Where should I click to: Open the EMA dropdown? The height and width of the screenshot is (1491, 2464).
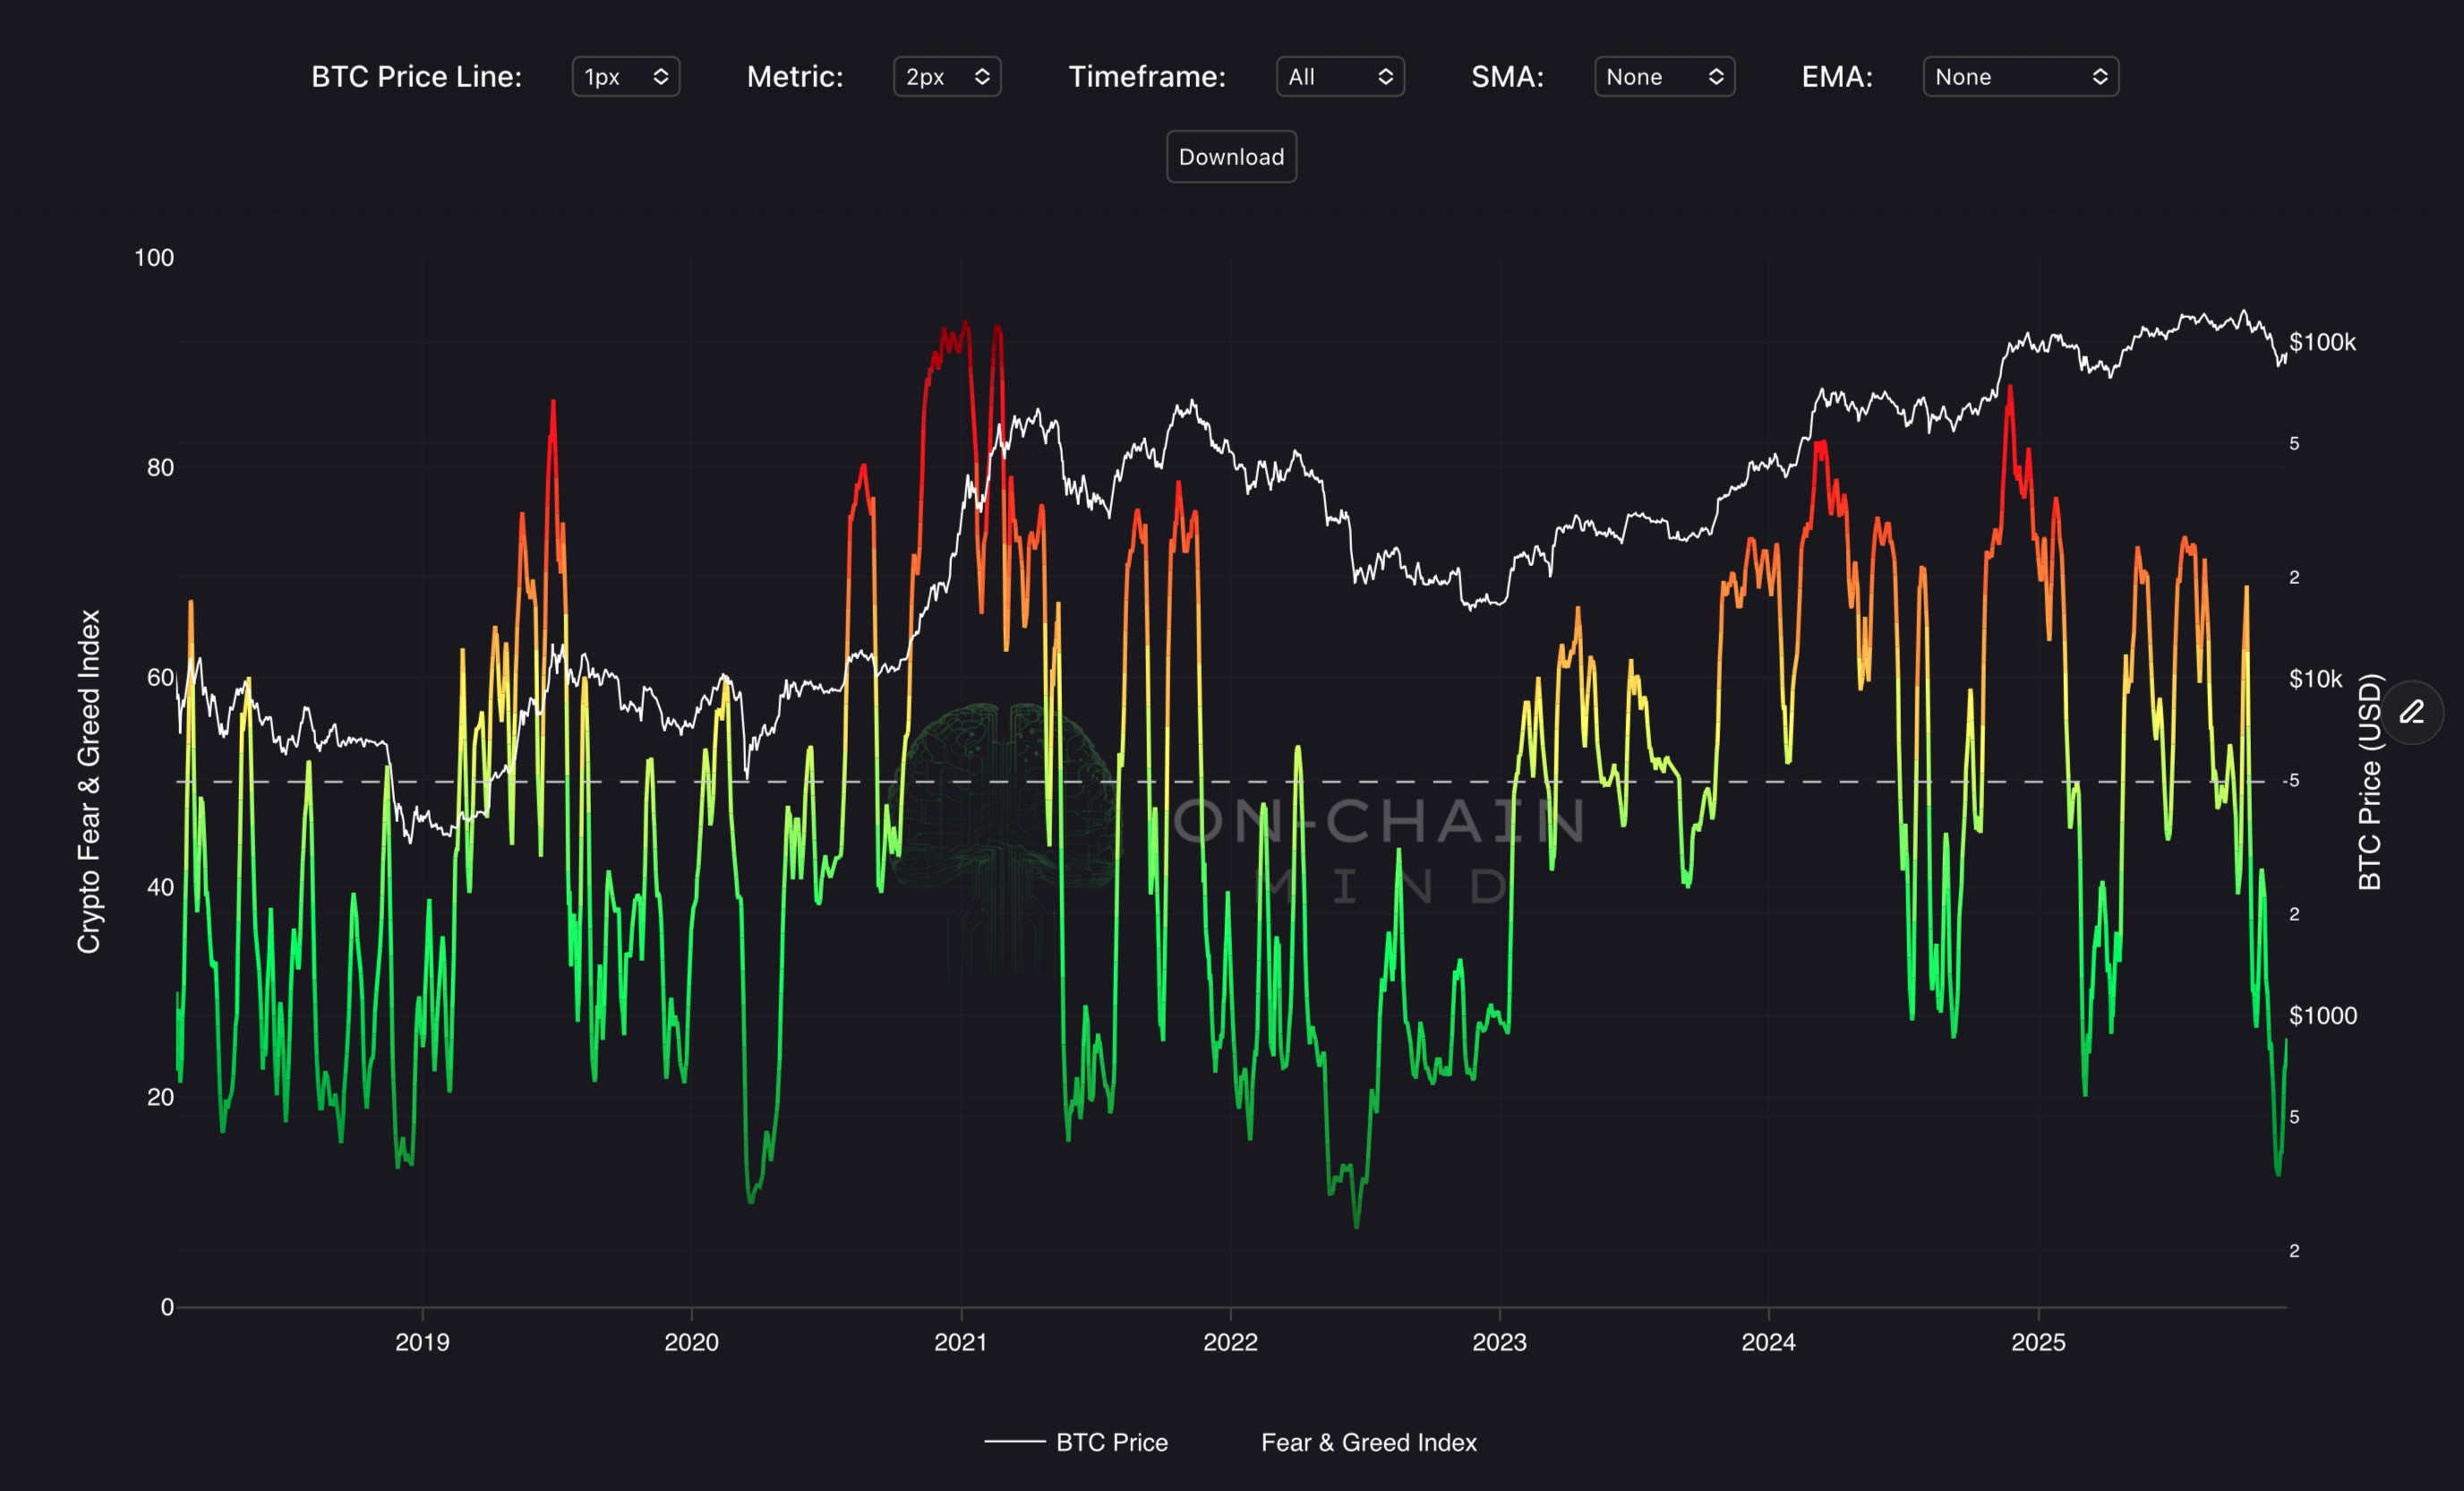pos(2020,77)
